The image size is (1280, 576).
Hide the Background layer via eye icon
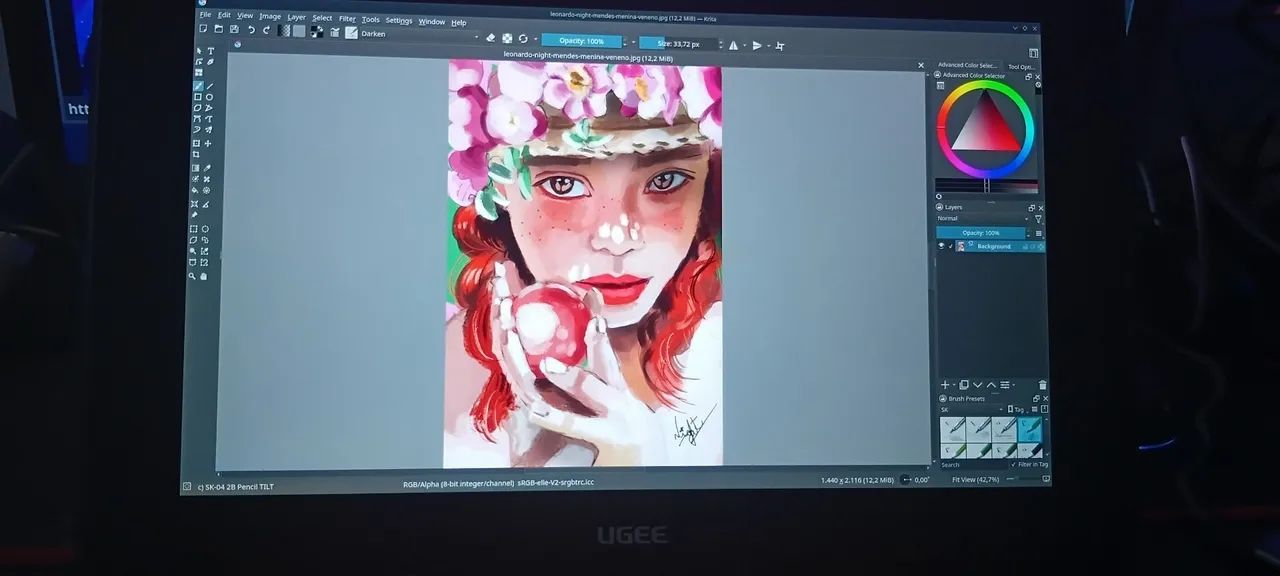coord(941,246)
